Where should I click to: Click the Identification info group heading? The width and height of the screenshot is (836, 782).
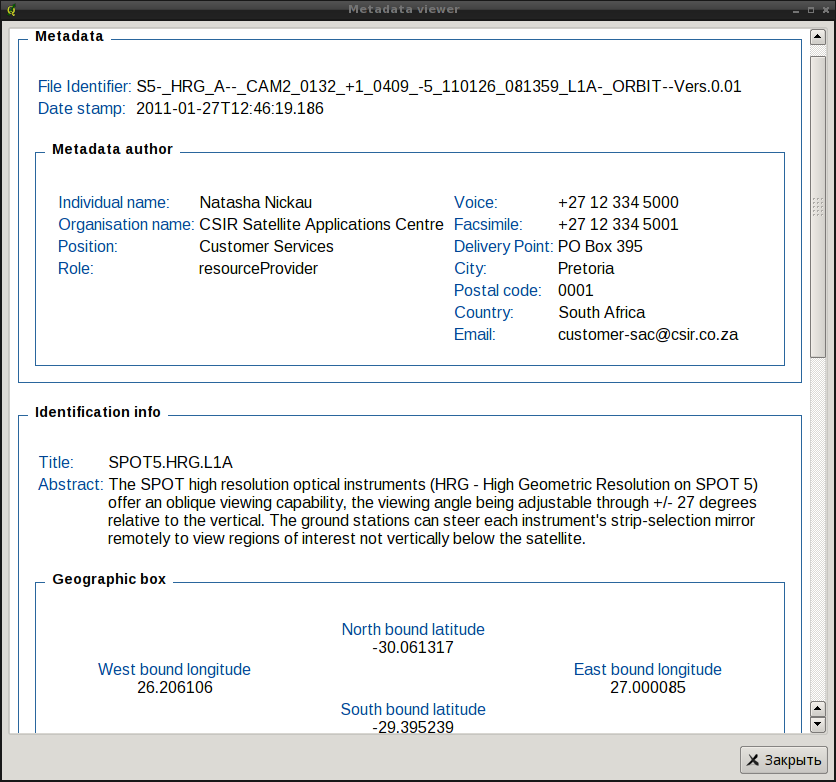click(98, 412)
